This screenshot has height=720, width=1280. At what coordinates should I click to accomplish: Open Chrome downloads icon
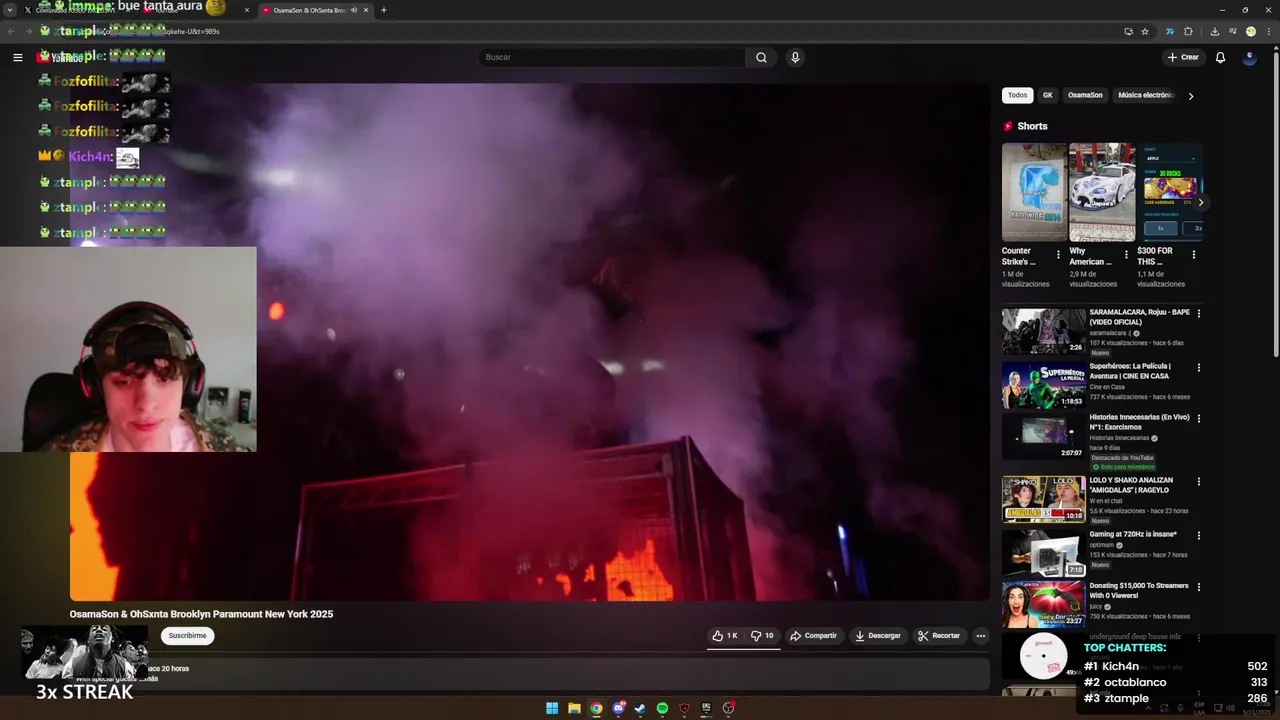1214,31
